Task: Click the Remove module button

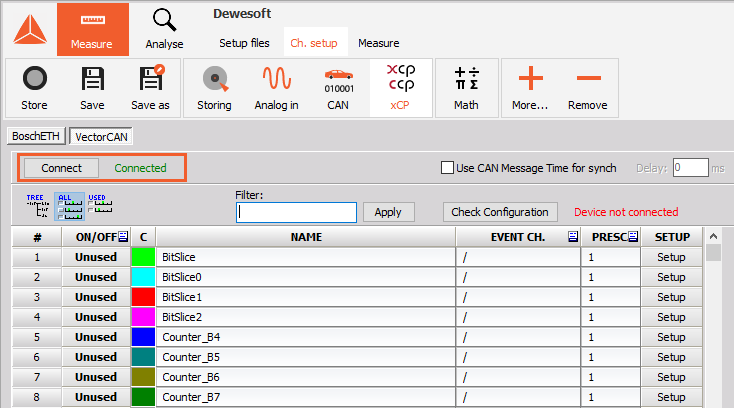Action: 588,88
